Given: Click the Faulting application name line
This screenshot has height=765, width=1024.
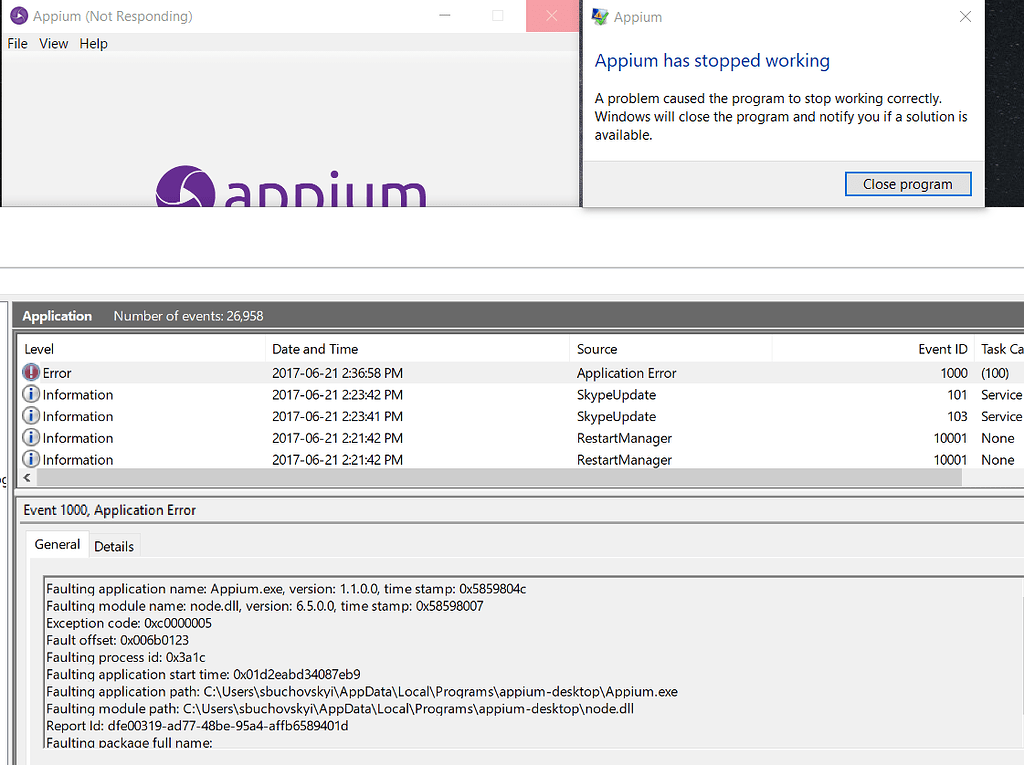Looking at the screenshot, I should pos(286,589).
